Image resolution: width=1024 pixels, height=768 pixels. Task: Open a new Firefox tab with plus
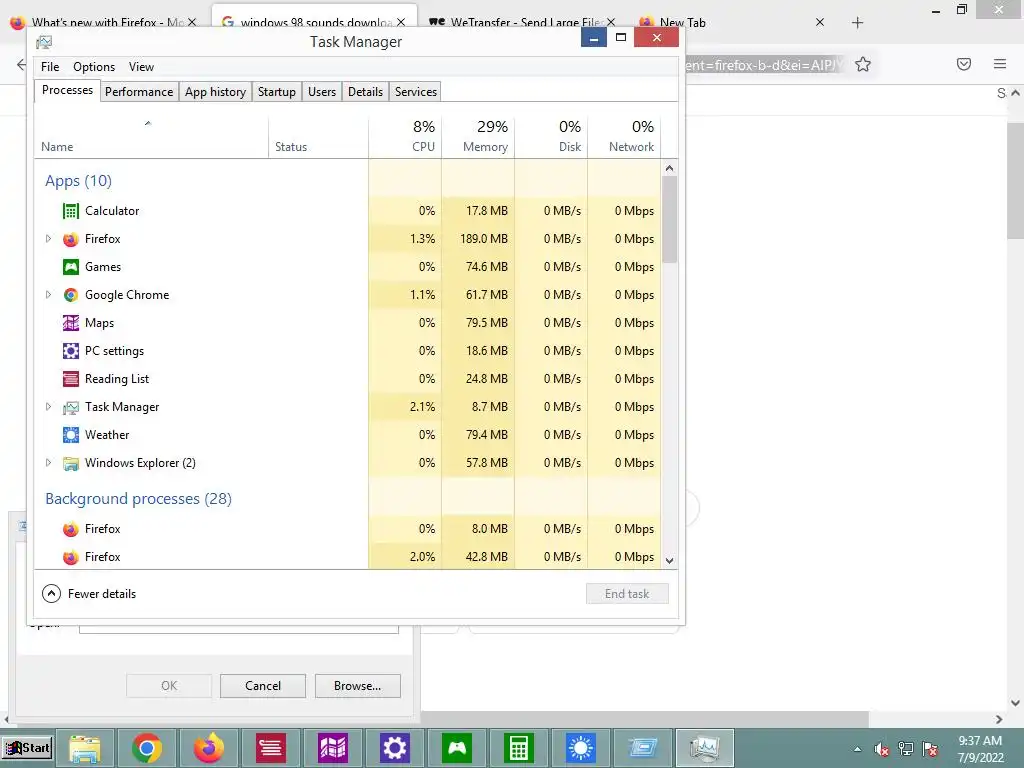857,23
